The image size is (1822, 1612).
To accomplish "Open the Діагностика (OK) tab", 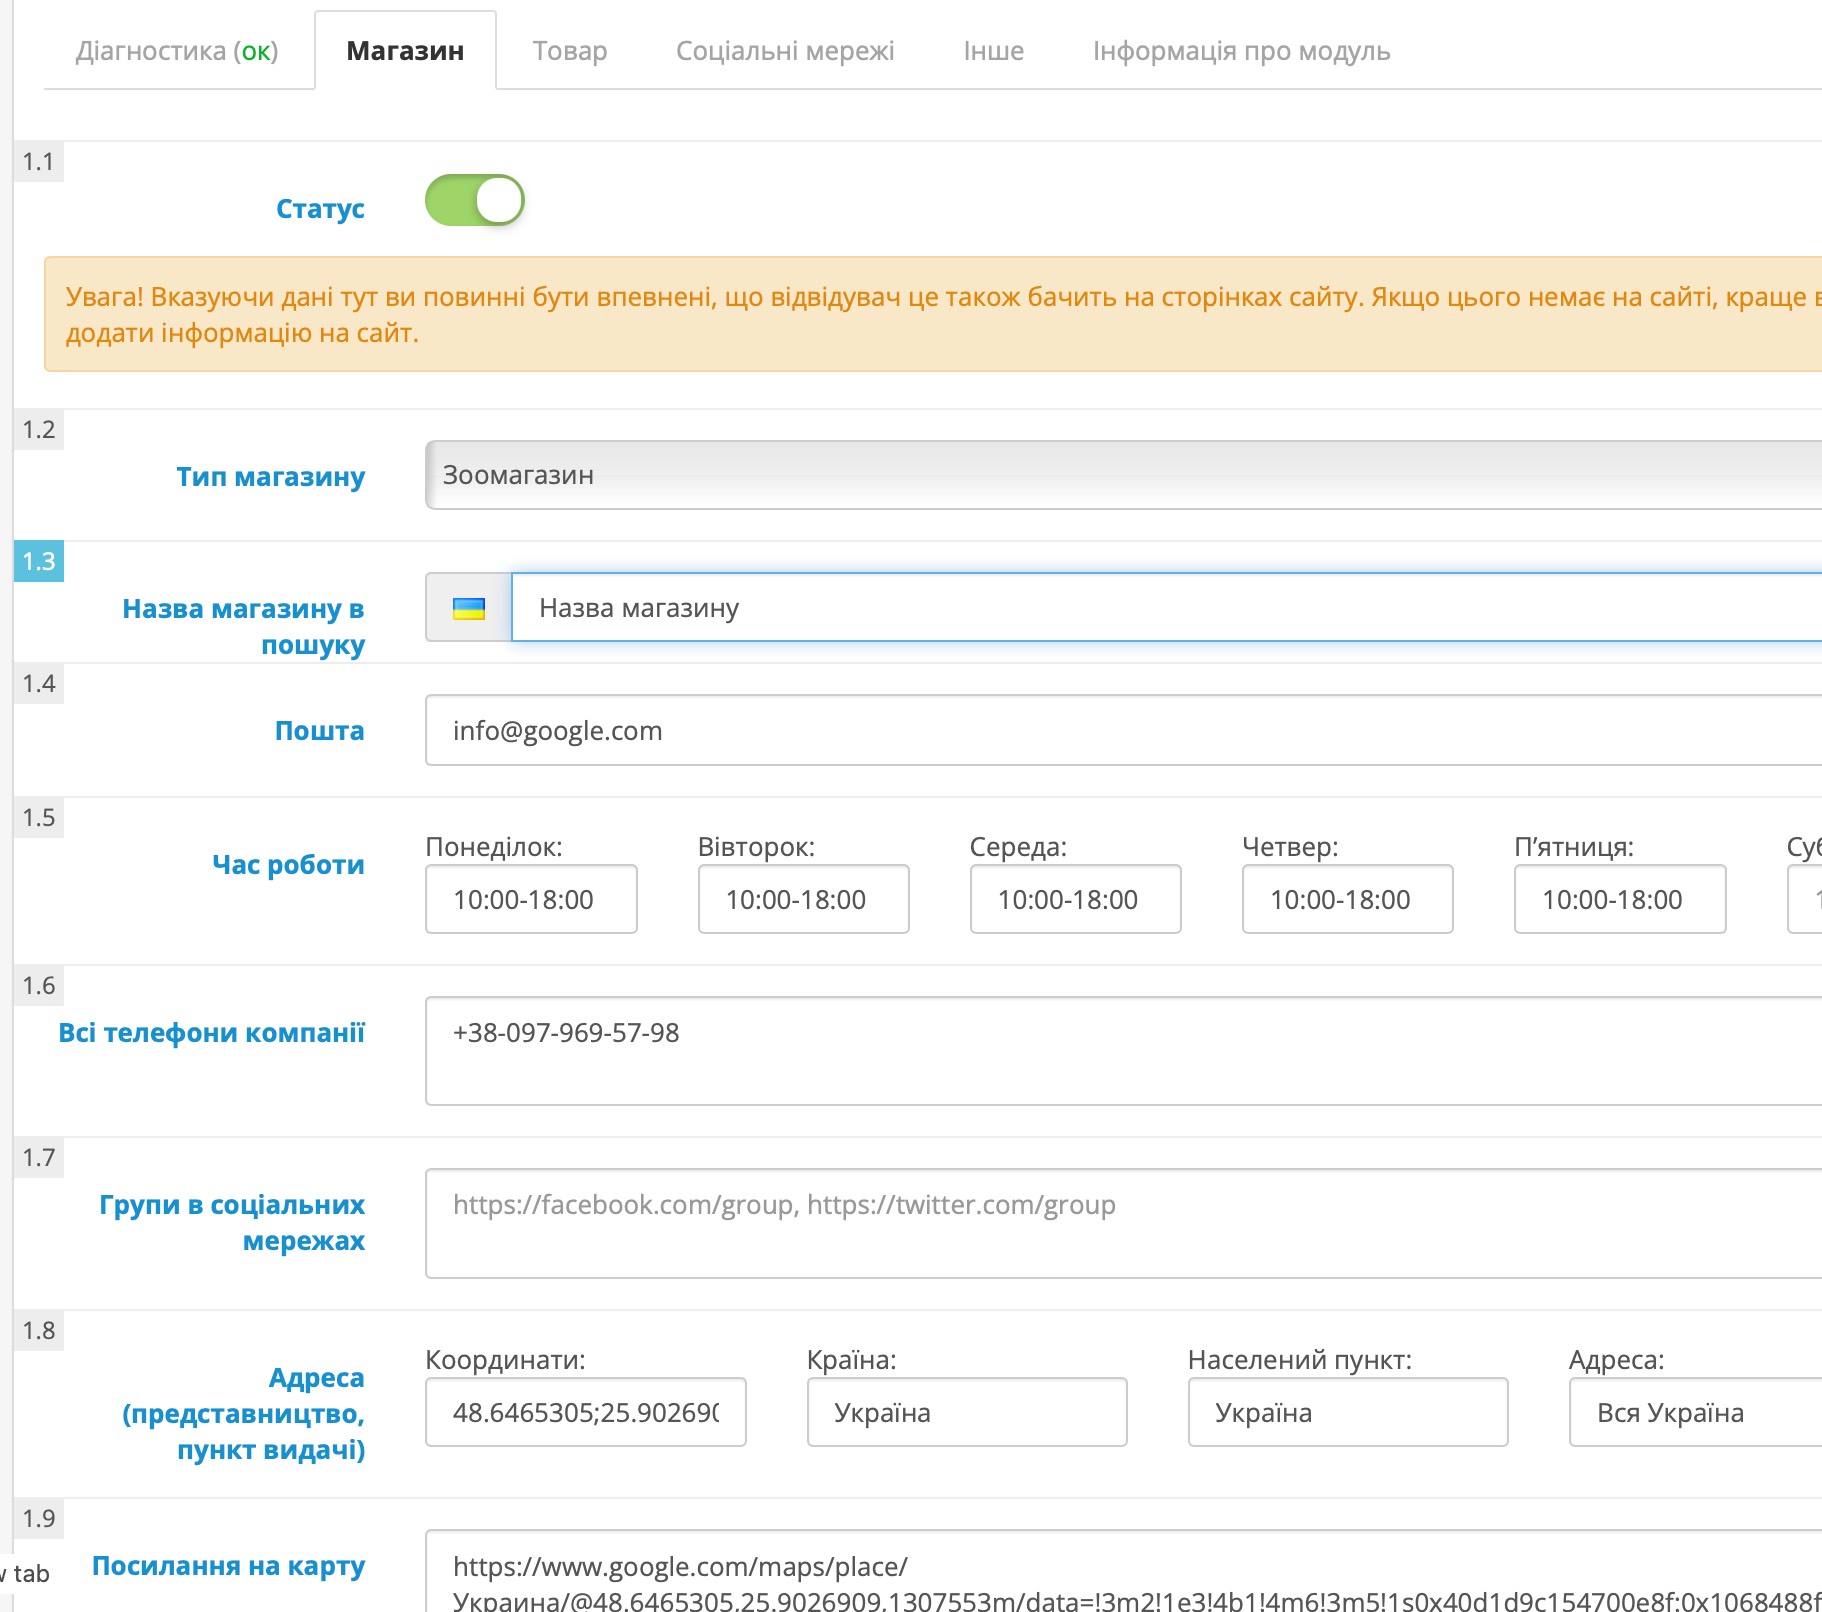I will click(177, 51).
